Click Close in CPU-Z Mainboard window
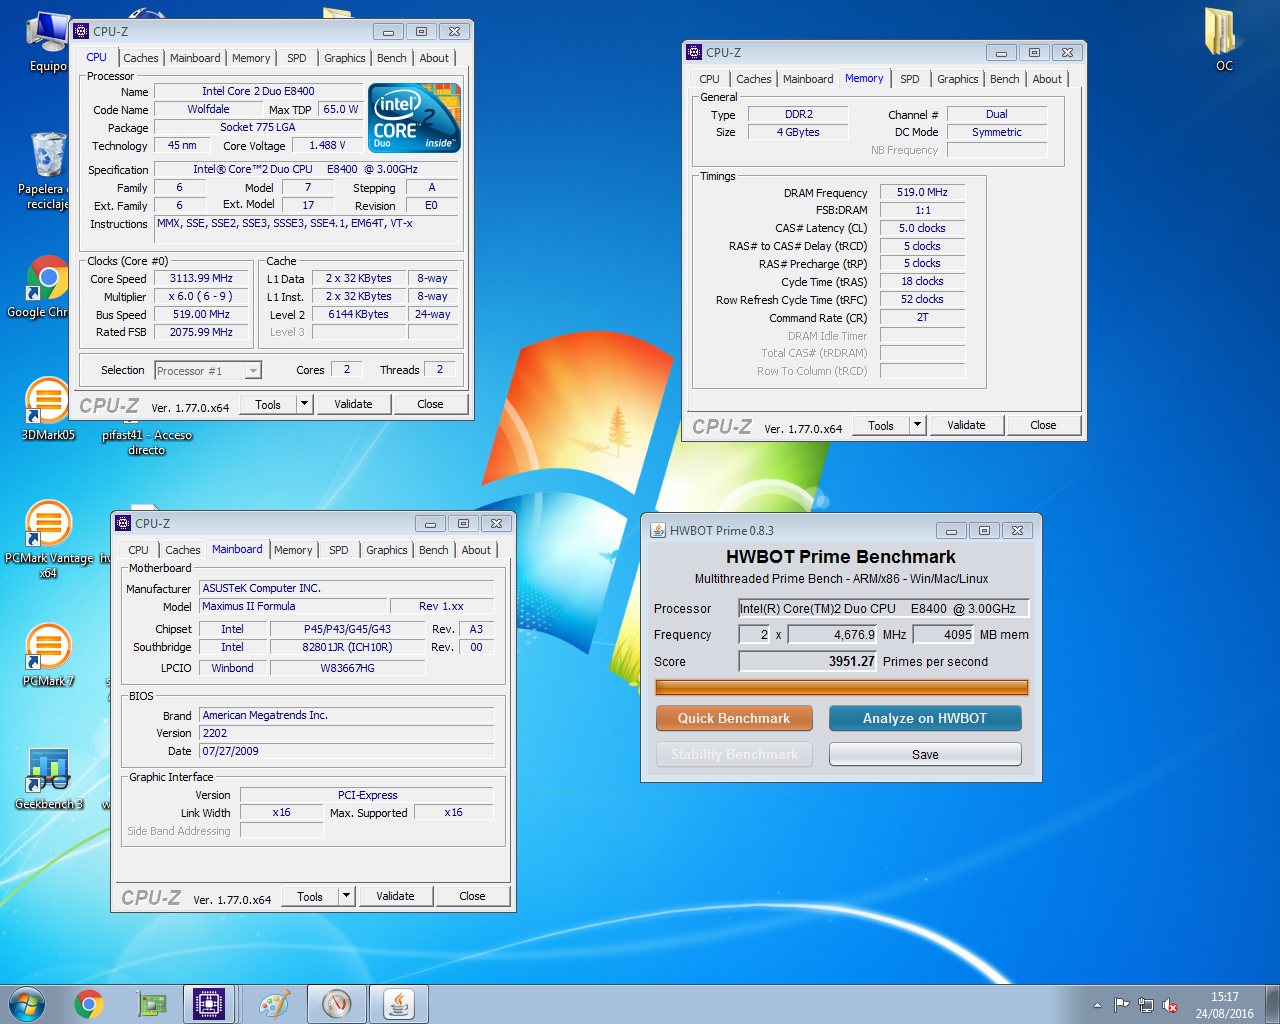The image size is (1280, 1024). click(x=472, y=896)
